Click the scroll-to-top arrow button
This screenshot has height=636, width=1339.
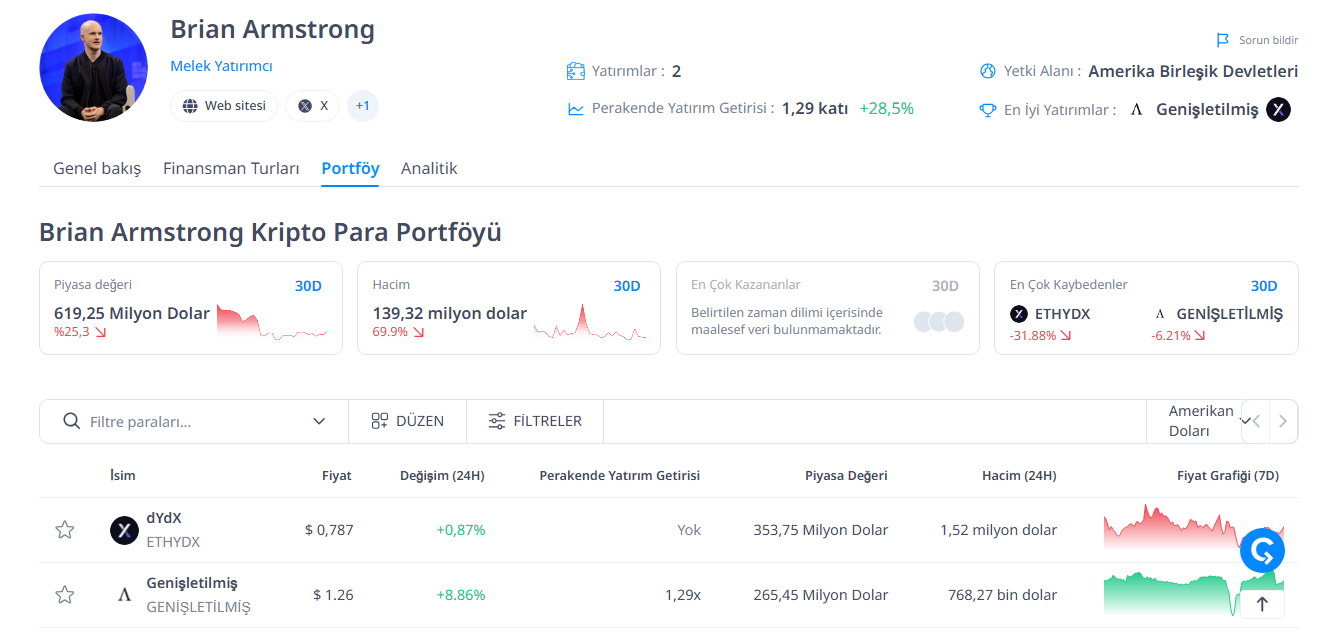coord(1262,604)
